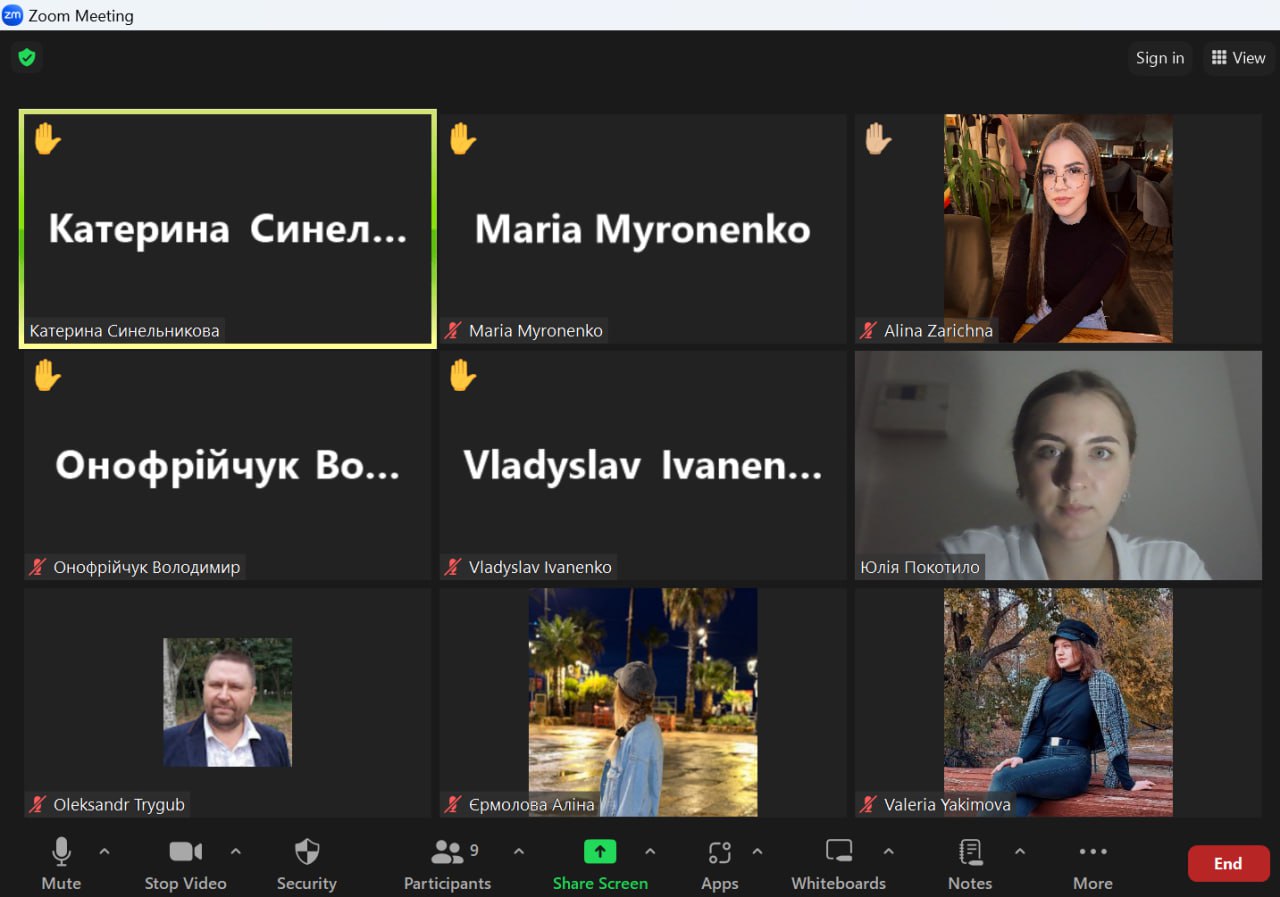Click the green encryption shield icon

coord(27,58)
